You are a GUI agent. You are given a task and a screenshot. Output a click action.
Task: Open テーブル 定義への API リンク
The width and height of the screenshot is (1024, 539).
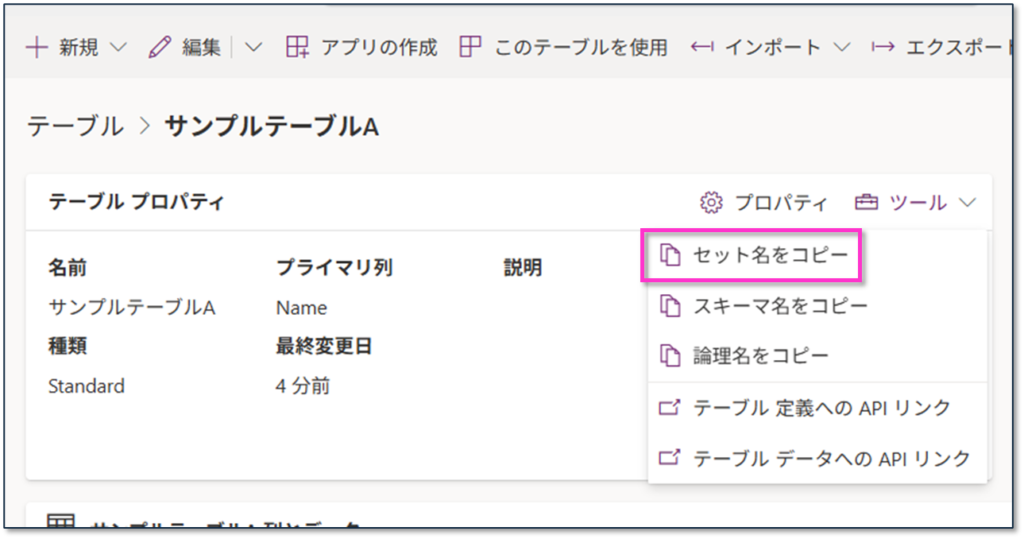[x=820, y=408]
